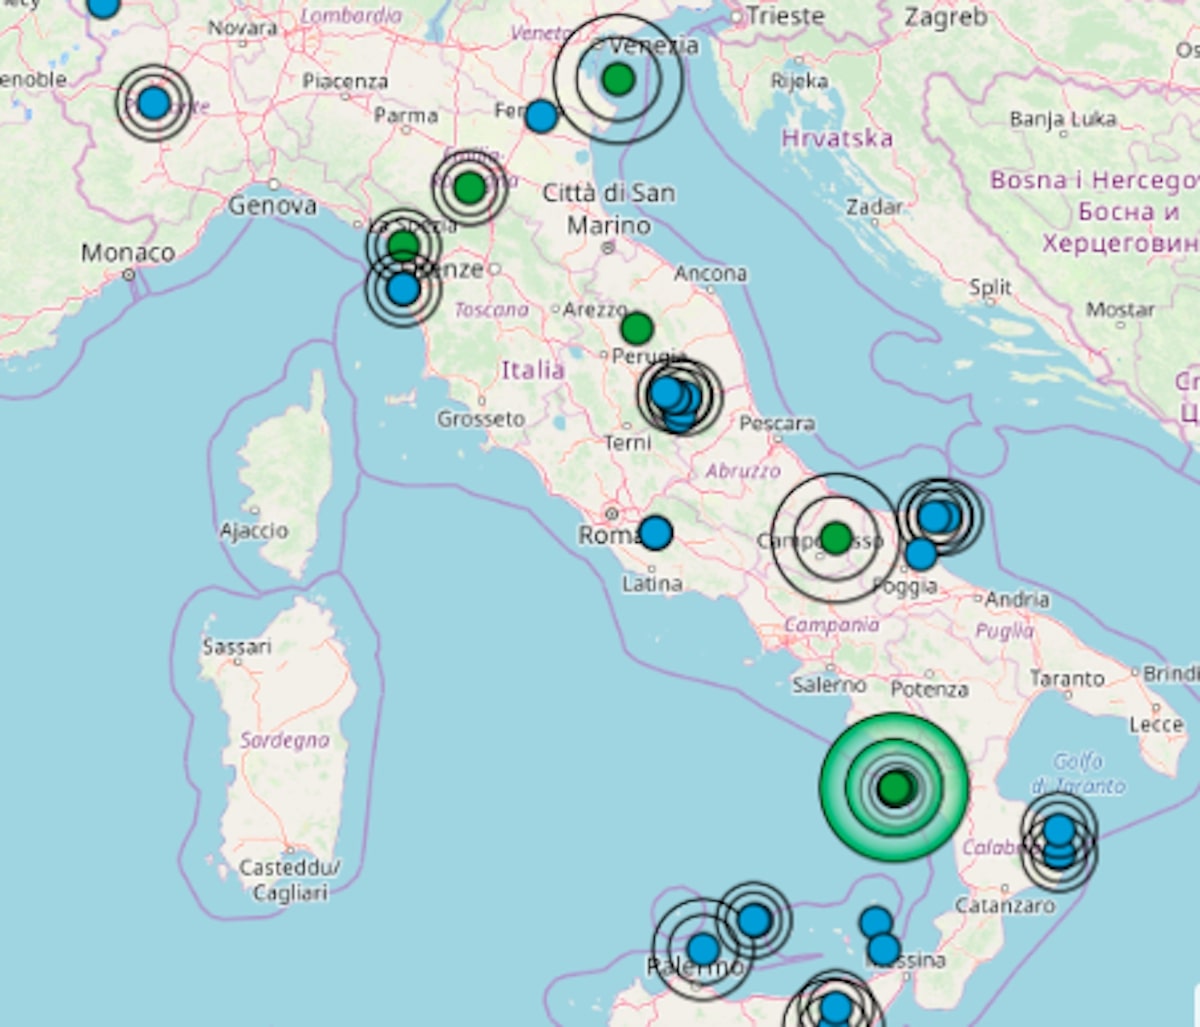Select the blue marker next to Ferrara
Viewport: 1200px width, 1027px height.
(x=541, y=116)
